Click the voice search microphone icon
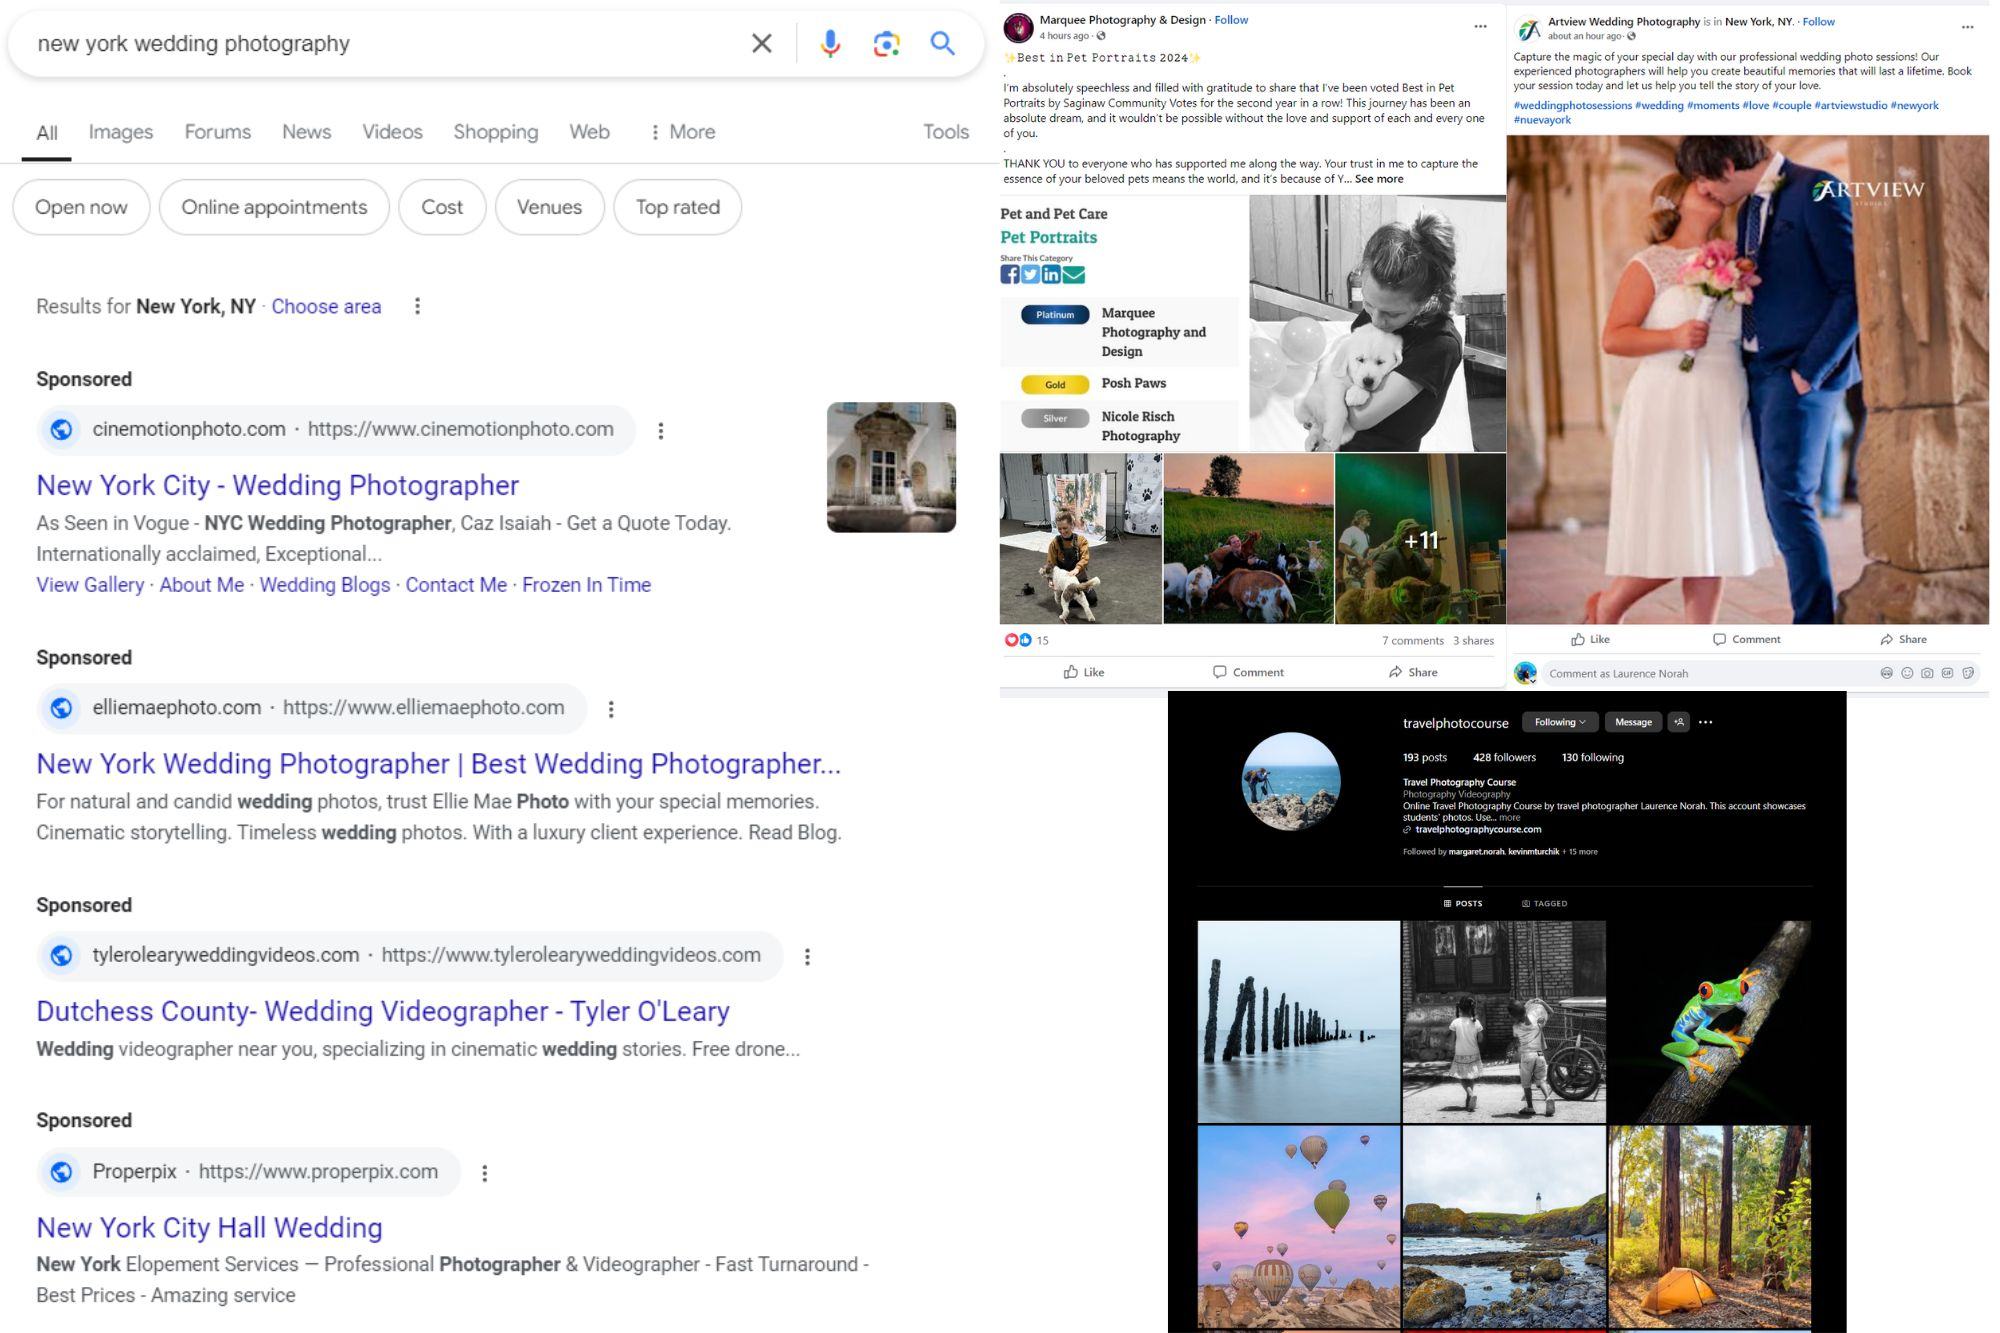 pos(829,43)
